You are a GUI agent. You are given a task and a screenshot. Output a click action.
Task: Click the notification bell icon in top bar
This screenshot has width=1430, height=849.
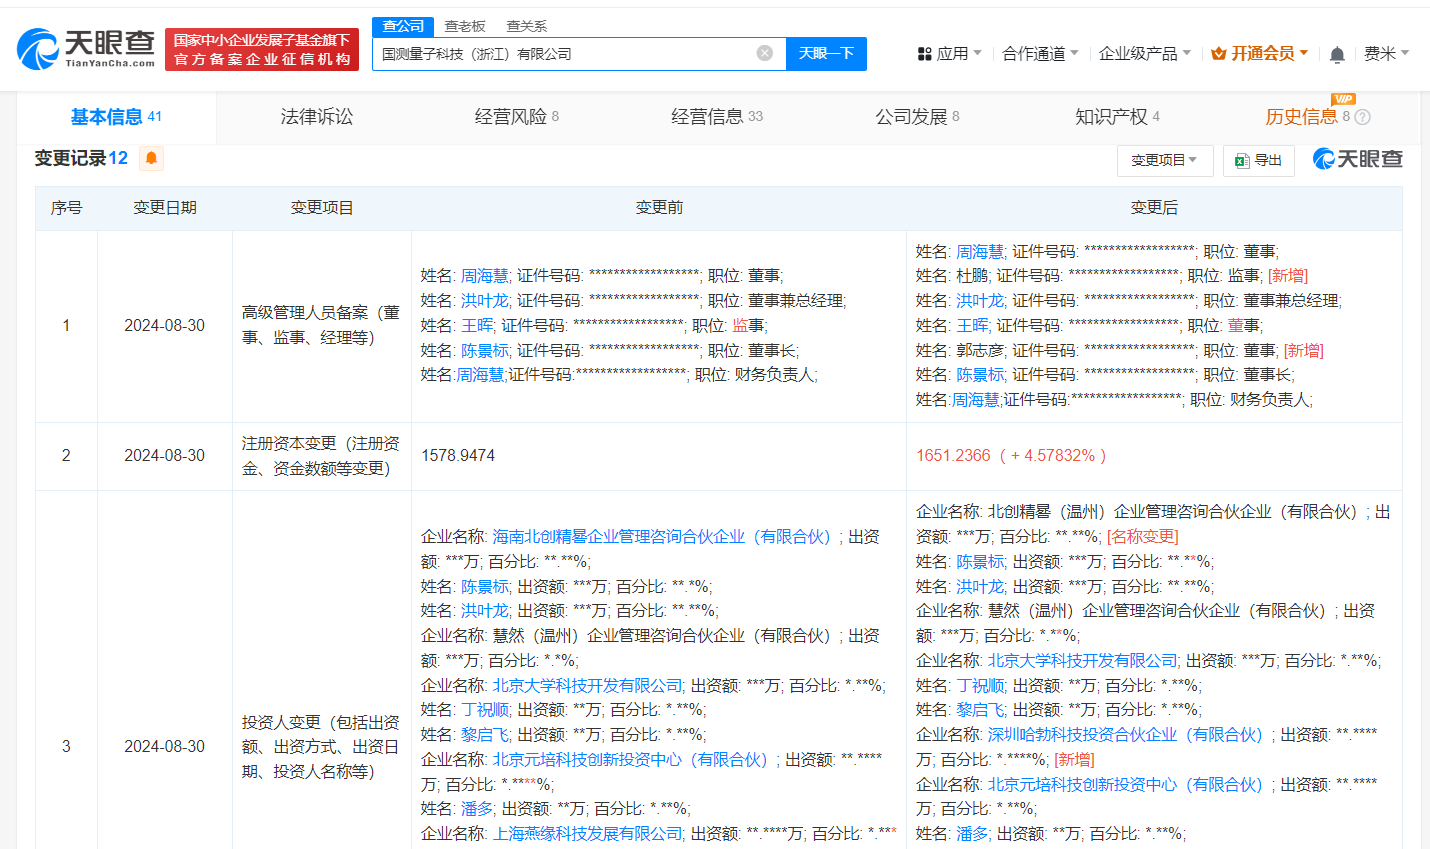[x=1336, y=52]
